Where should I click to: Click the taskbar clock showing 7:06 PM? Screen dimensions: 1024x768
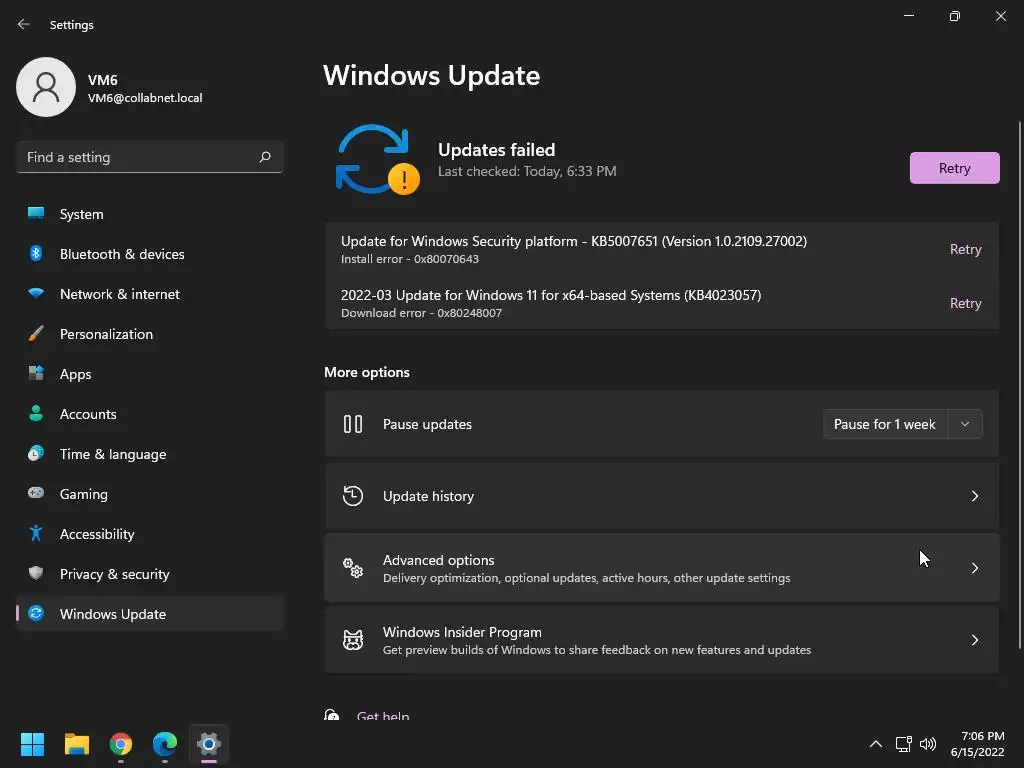click(x=977, y=744)
